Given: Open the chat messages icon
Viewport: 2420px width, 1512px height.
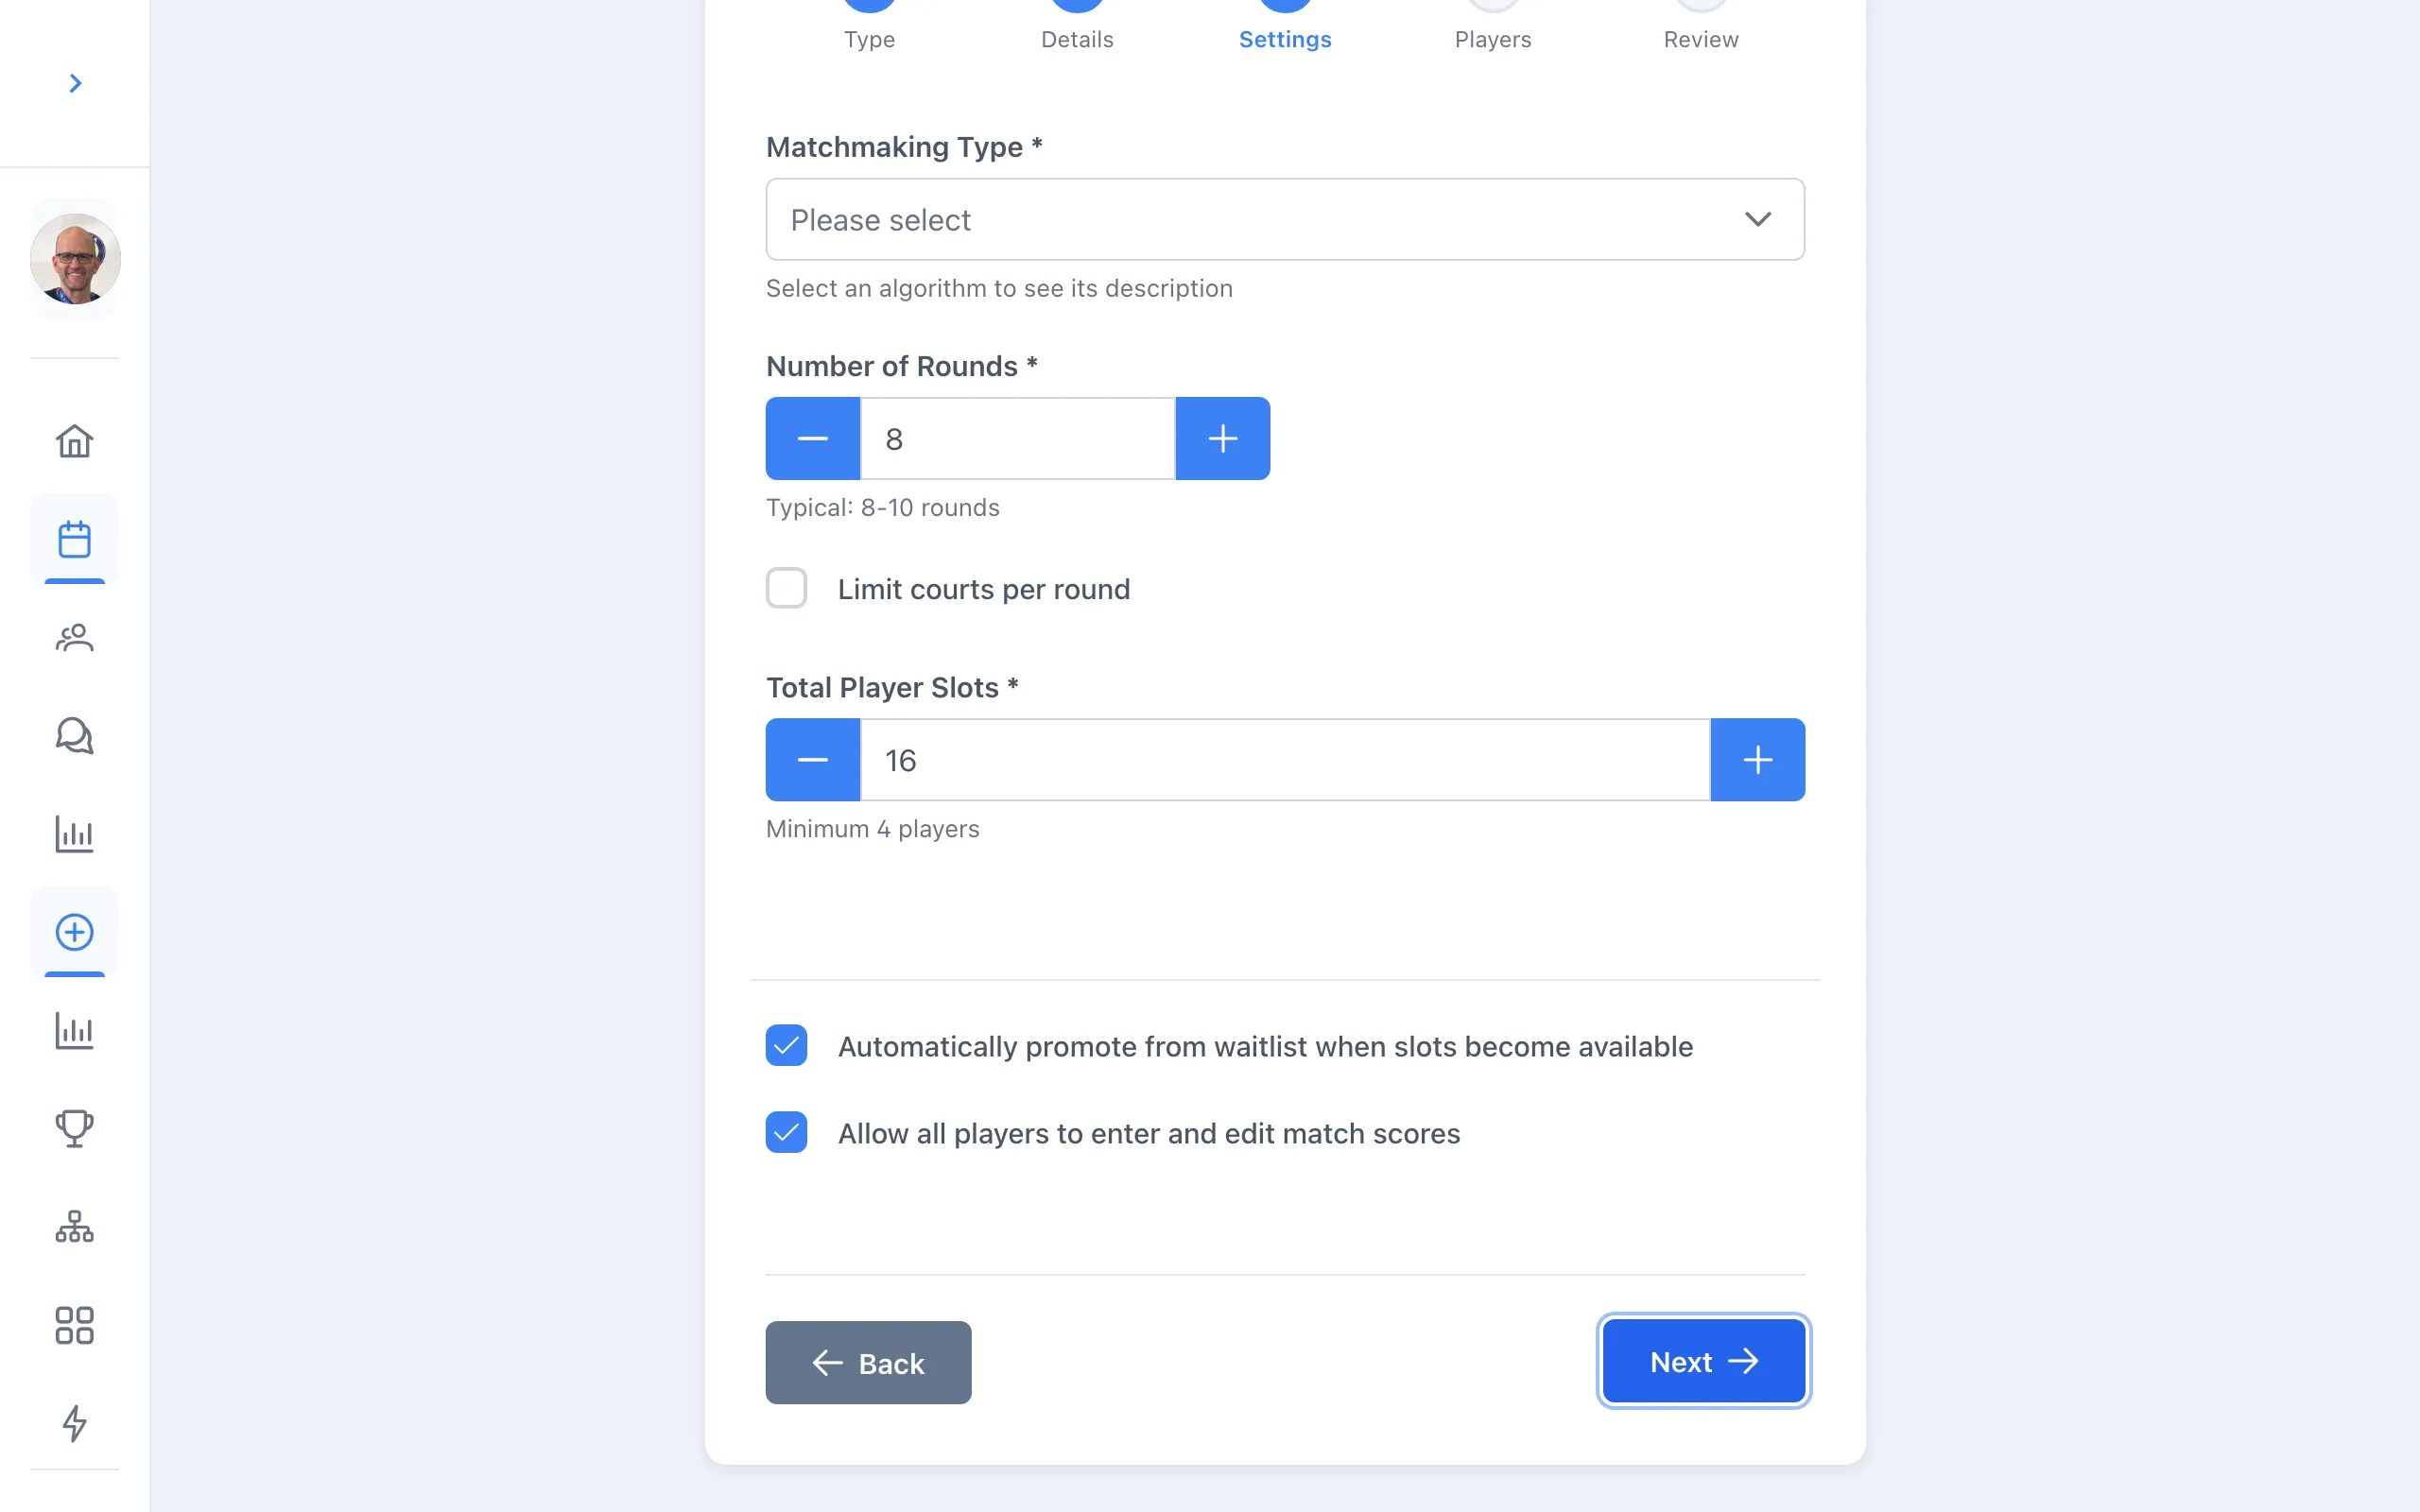Looking at the screenshot, I should pos(74,736).
